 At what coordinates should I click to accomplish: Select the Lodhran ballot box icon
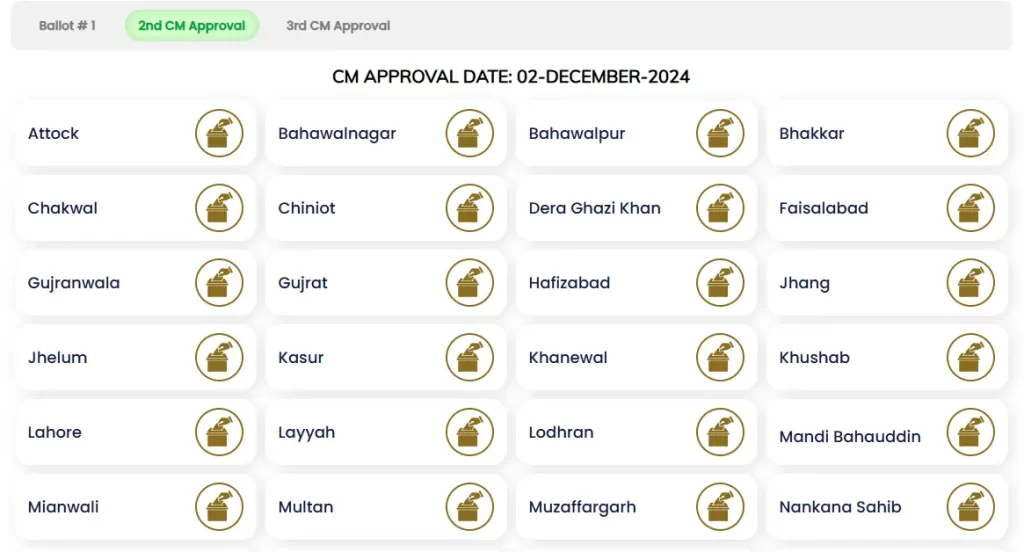coord(720,432)
